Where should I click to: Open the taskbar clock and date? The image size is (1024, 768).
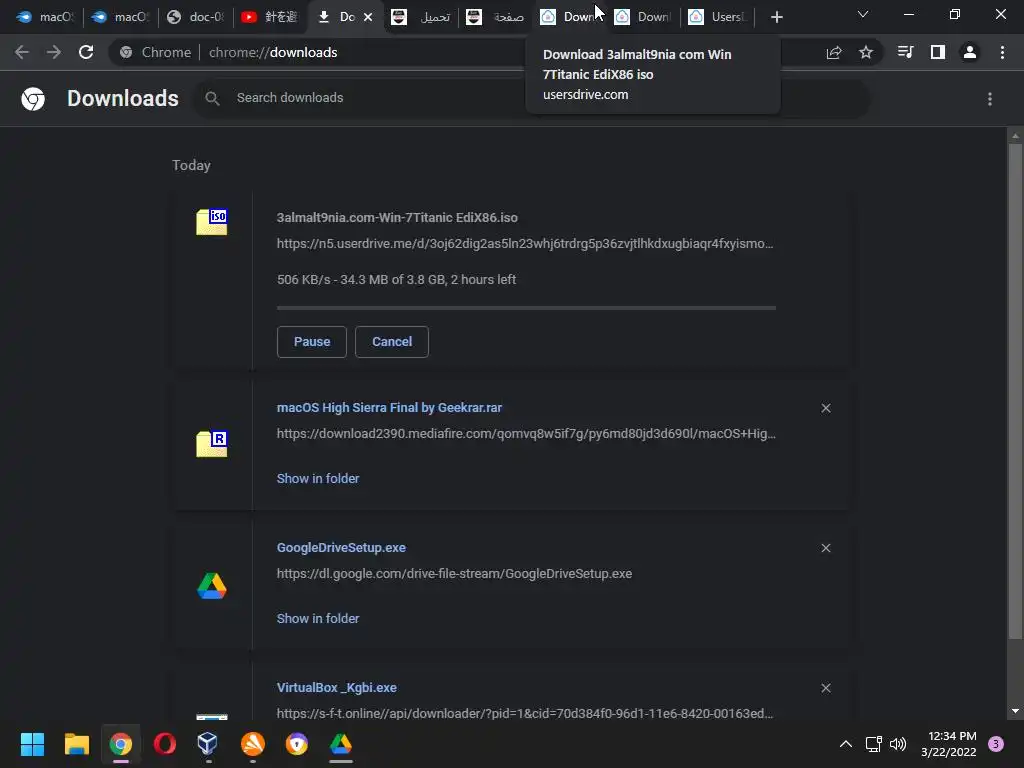click(949, 744)
